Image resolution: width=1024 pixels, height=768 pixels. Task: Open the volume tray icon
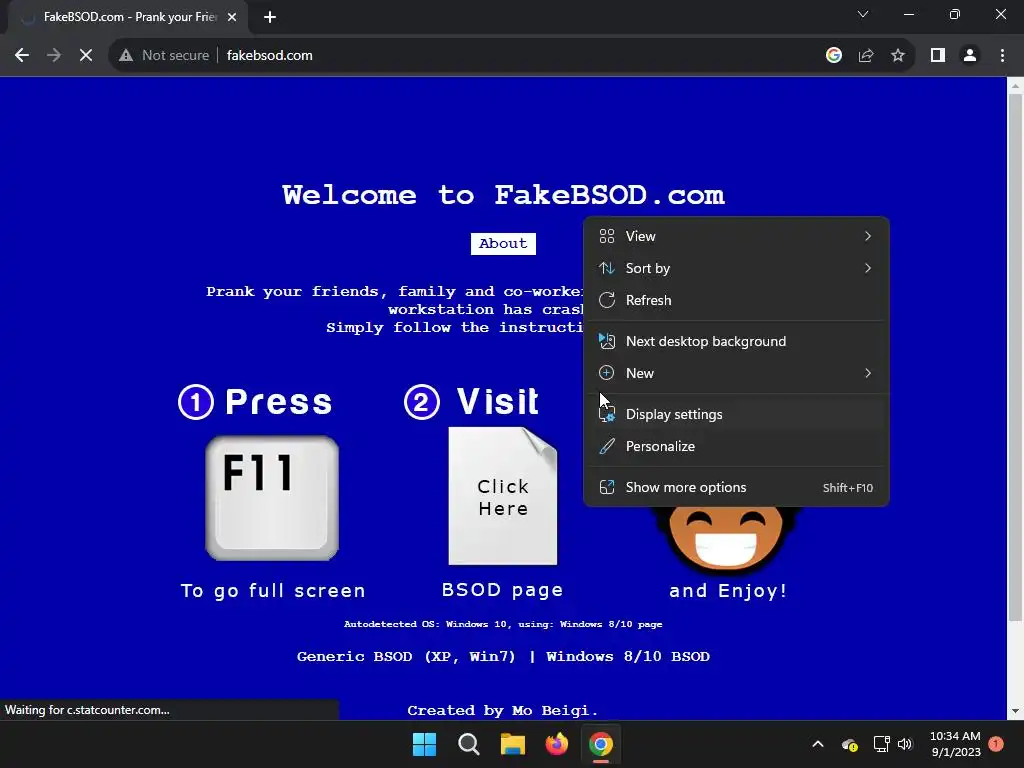904,744
